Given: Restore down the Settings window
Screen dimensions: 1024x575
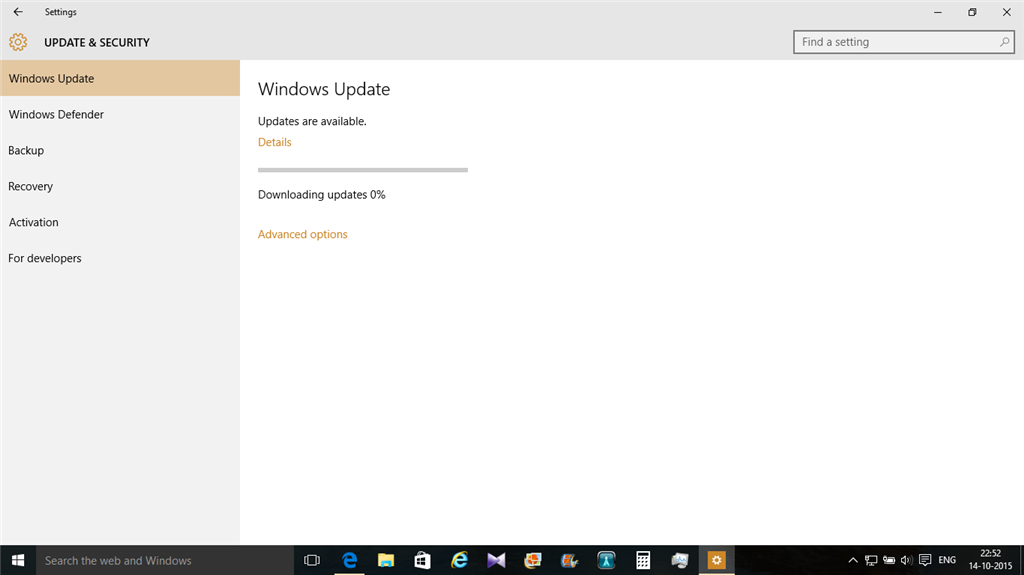Looking at the screenshot, I should pos(972,12).
